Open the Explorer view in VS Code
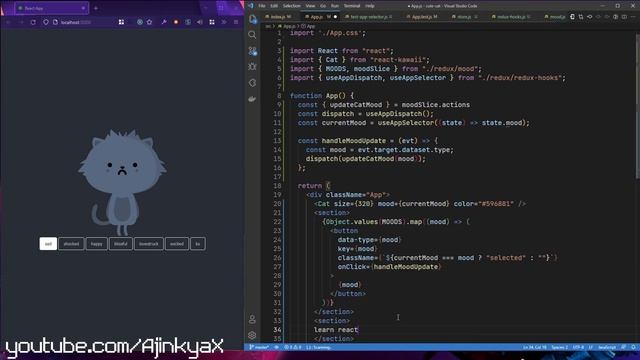Image resolution: width=640 pixels, height=360 pixels. [x=253, y=19]
